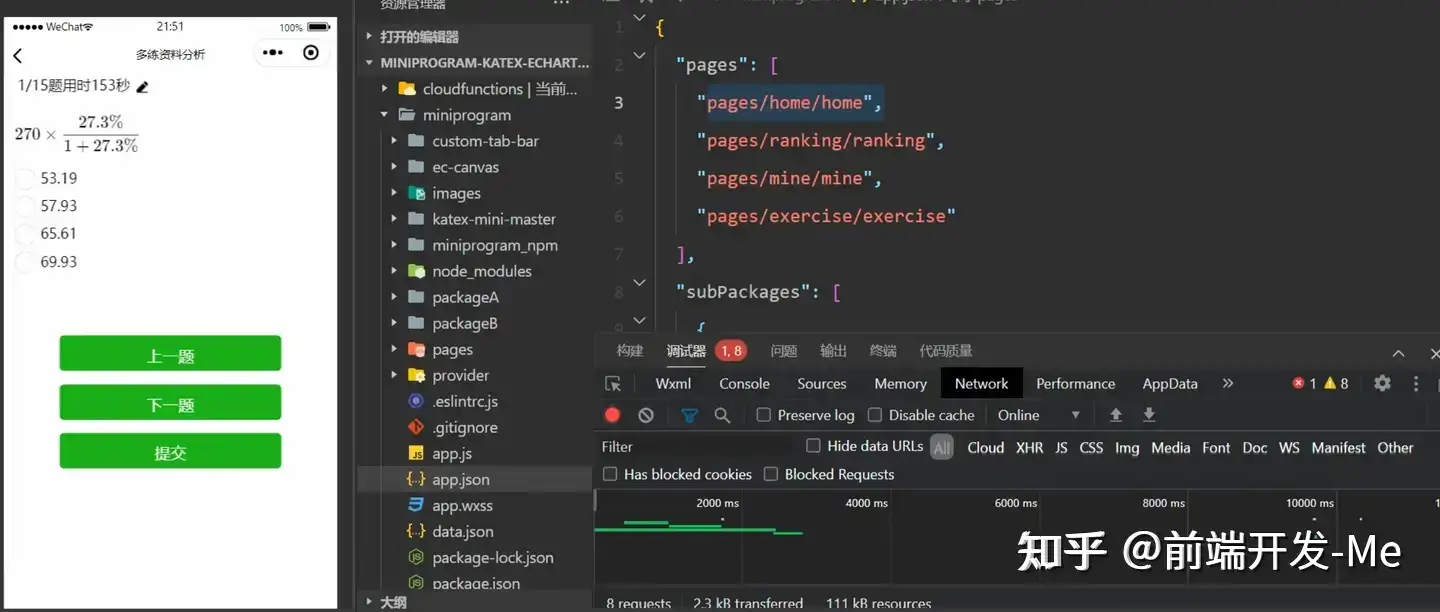This screenshot has height=612, width=1440.
Task: Switch to the Performance tab
Action: click(1075, 383)
